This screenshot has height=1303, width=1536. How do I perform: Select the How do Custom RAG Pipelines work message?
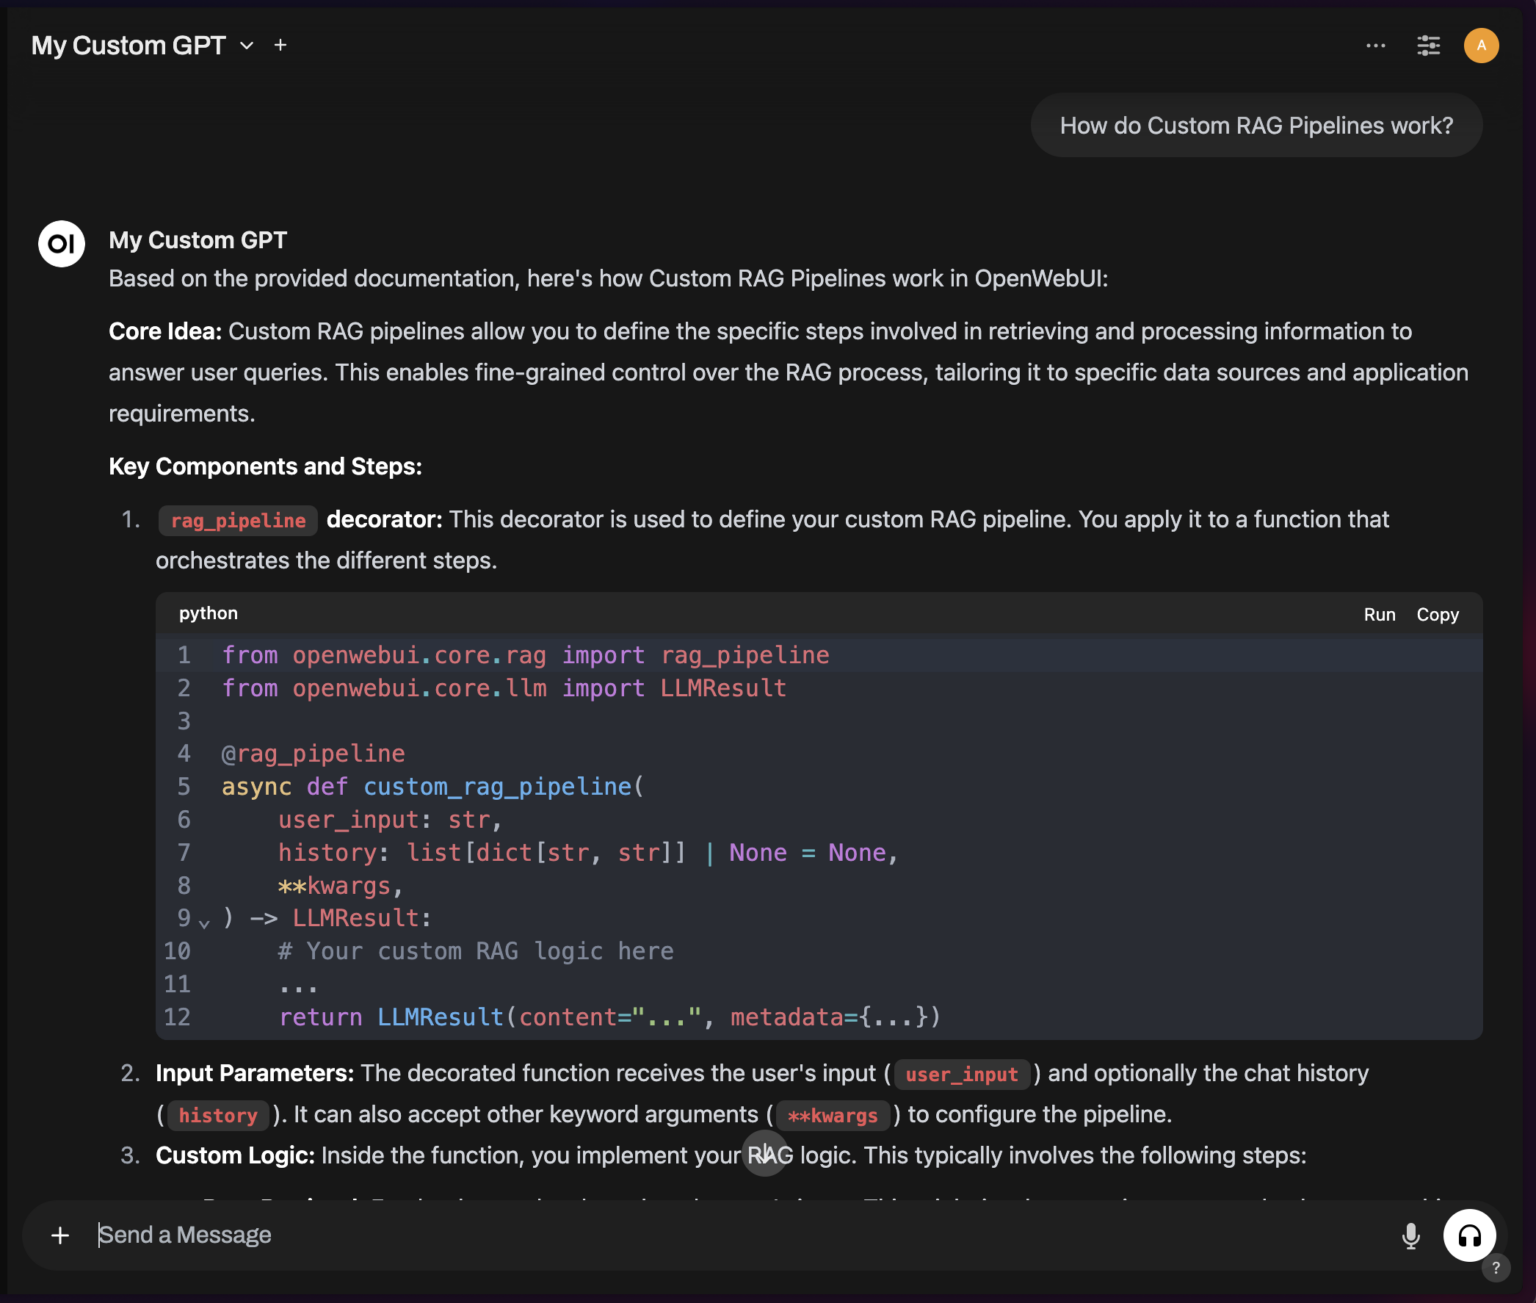(1256, 125)
